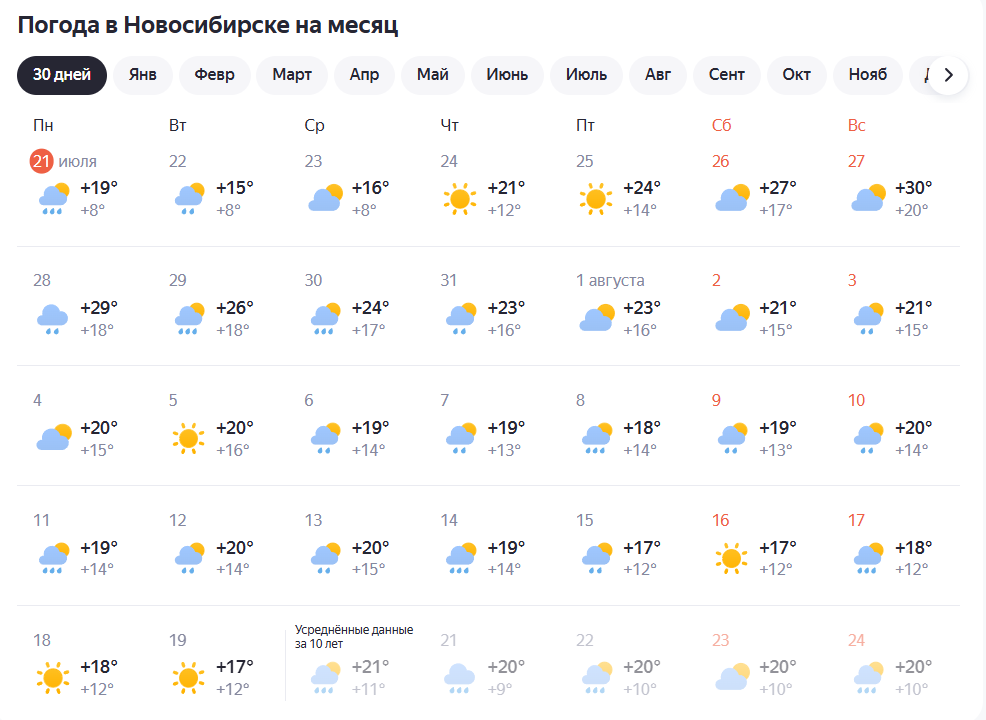986x720 pixels.
Task: Click the sun icon for August 5
Action: click(x=188, y=438)
